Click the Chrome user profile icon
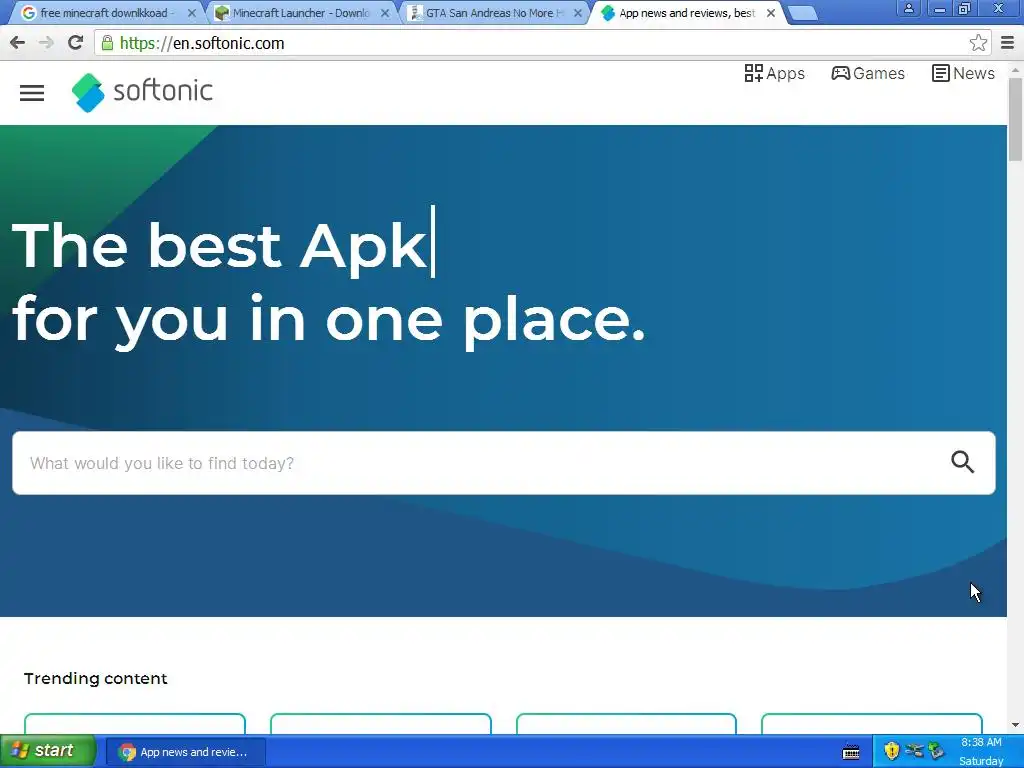Viewport: 1024px width, 768px height. click(908, 8)
